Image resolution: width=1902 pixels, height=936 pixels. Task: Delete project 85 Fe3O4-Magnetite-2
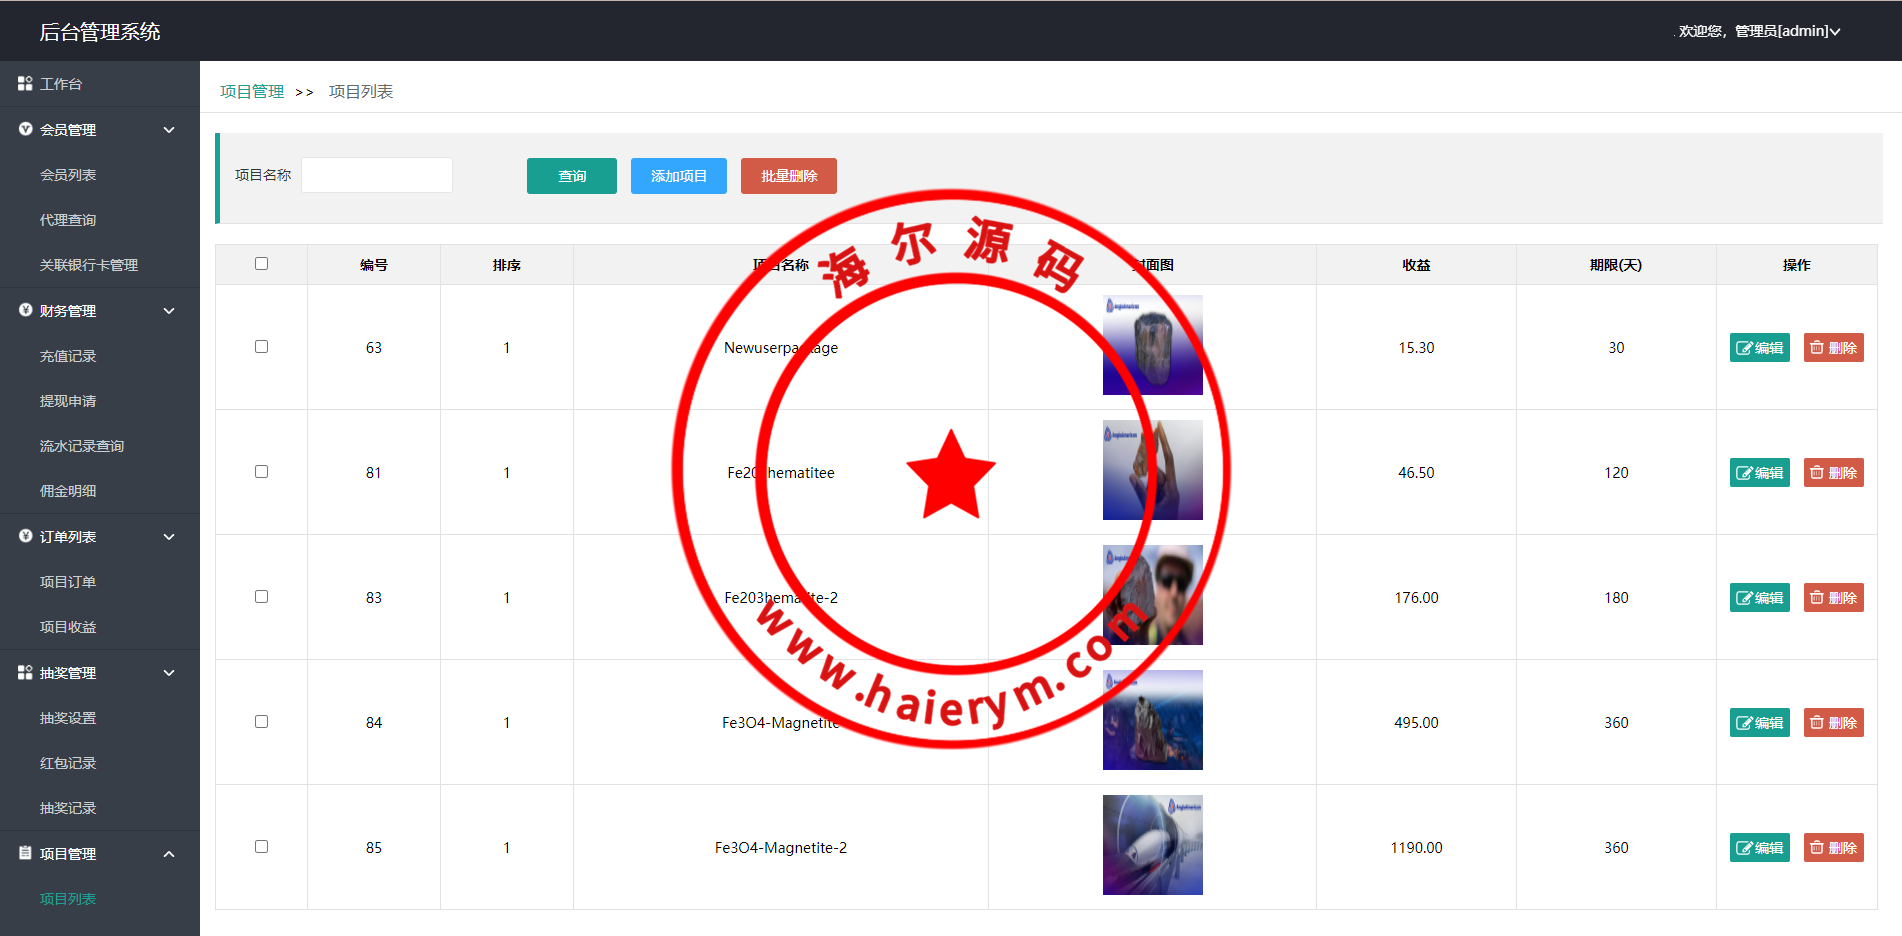pos(1834,848)
